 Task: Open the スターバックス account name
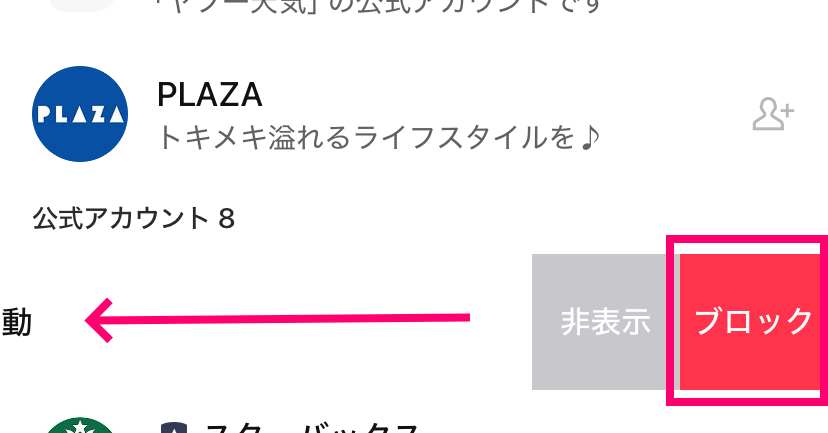[x=310, y=429]
